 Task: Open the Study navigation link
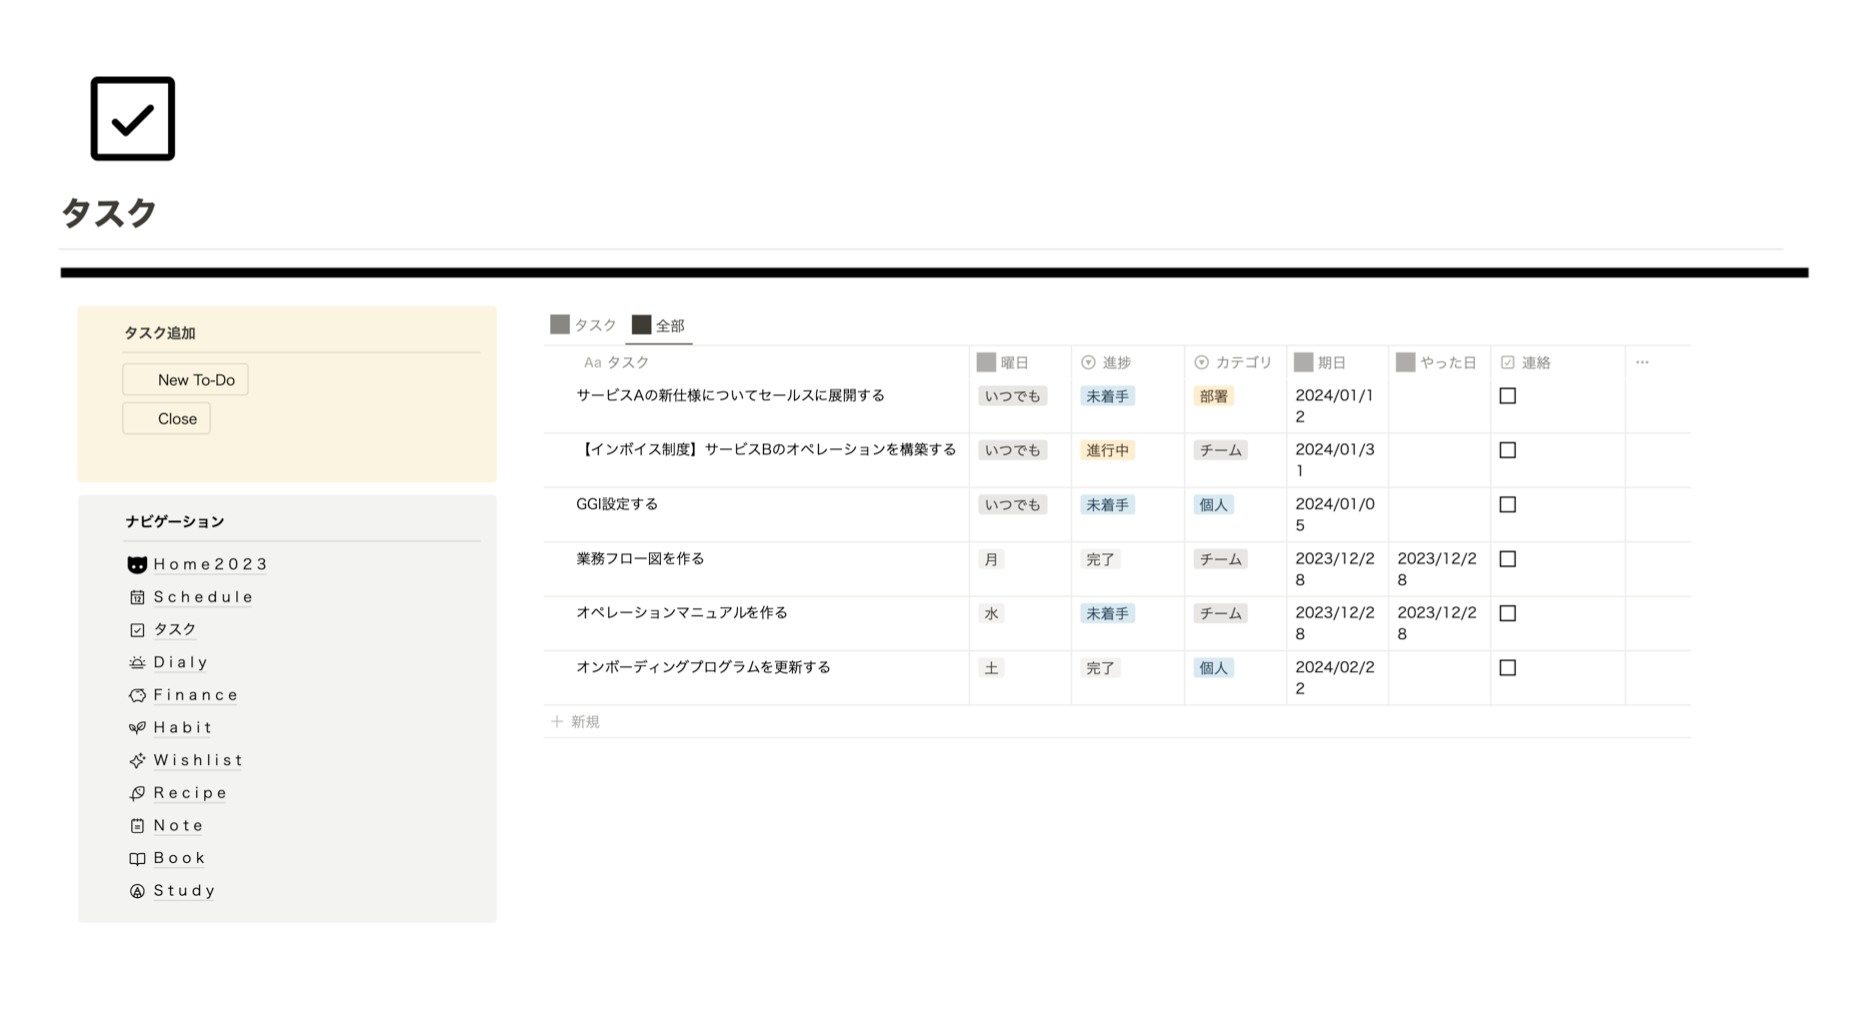pyautogui.click(x=184, y=890)
